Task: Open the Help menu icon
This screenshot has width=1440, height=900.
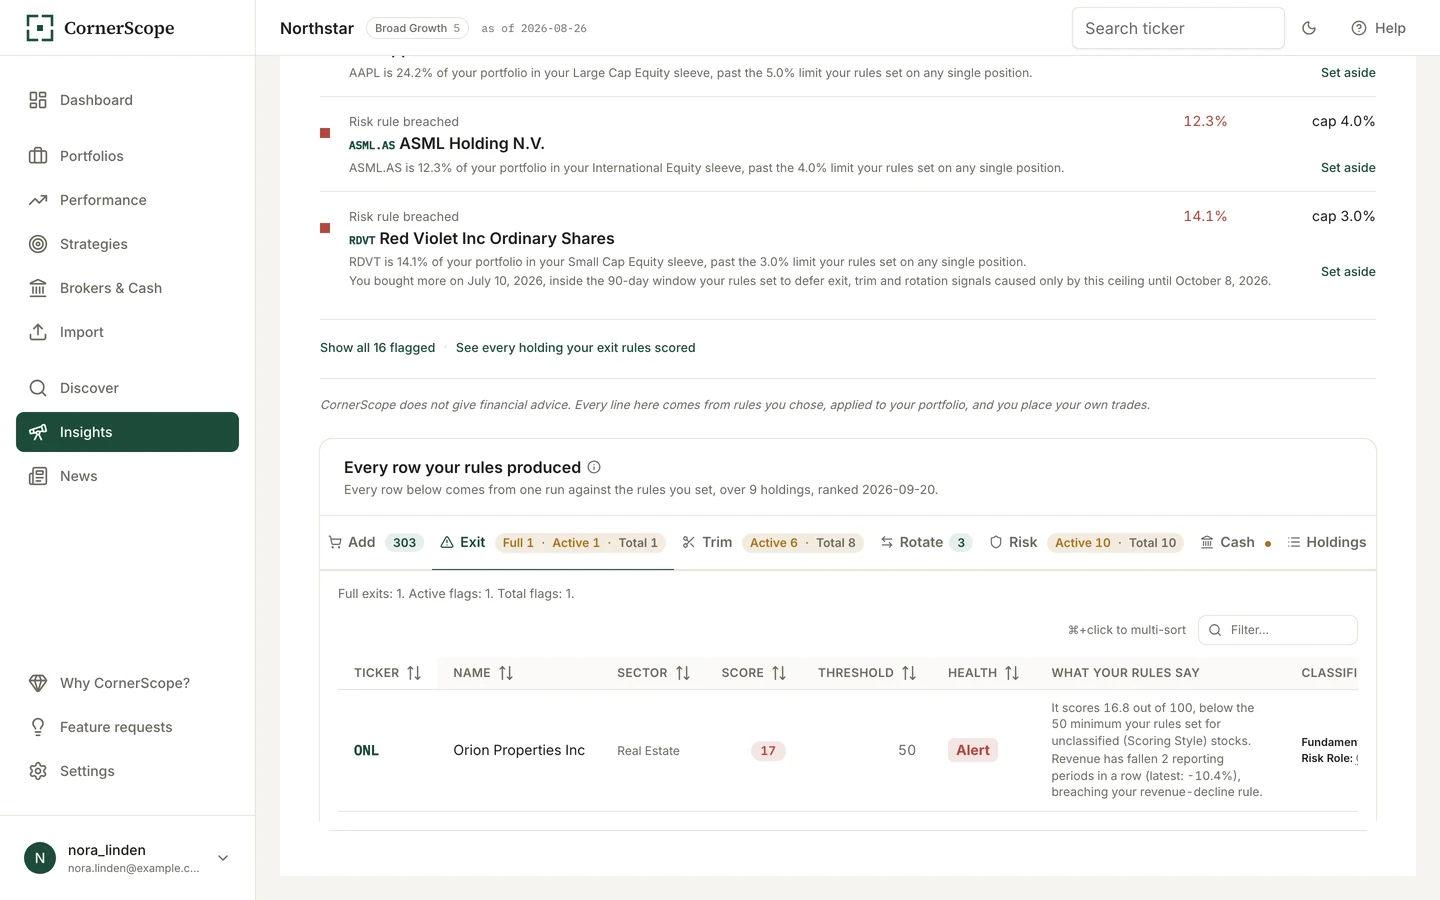Action: pos(1359,28)
